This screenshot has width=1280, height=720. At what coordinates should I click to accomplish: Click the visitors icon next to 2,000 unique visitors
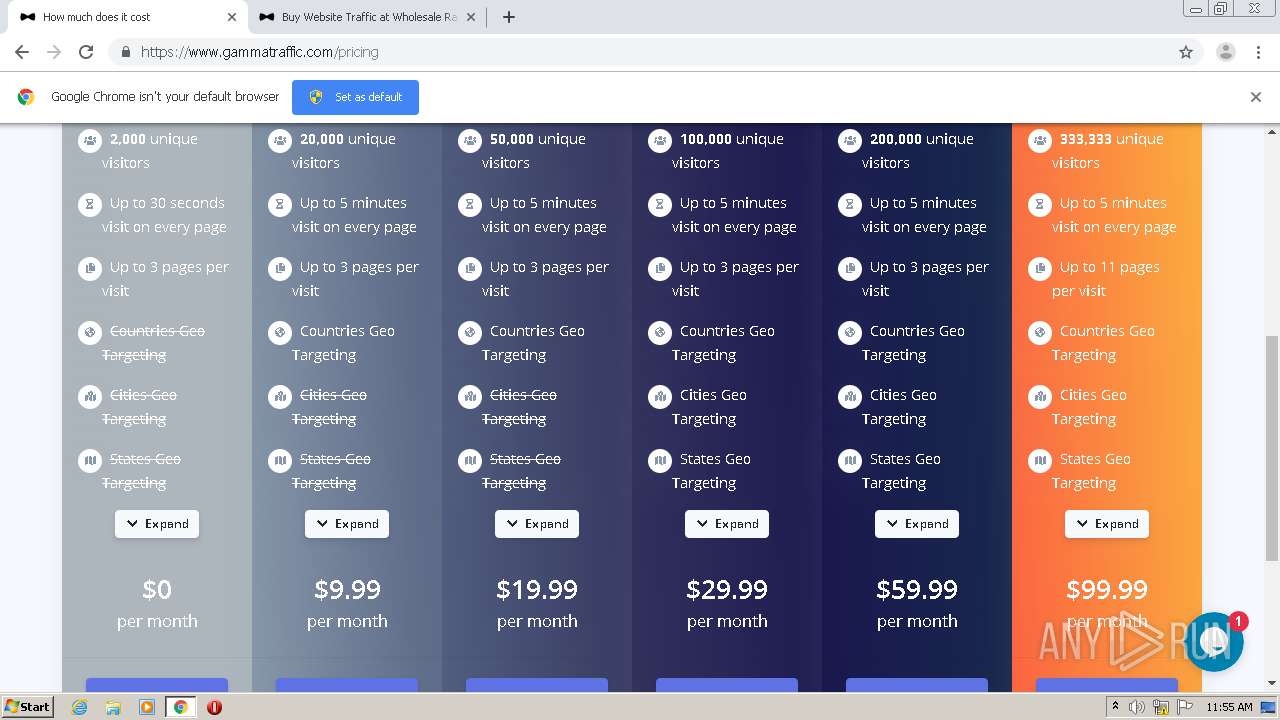point(90,140)
